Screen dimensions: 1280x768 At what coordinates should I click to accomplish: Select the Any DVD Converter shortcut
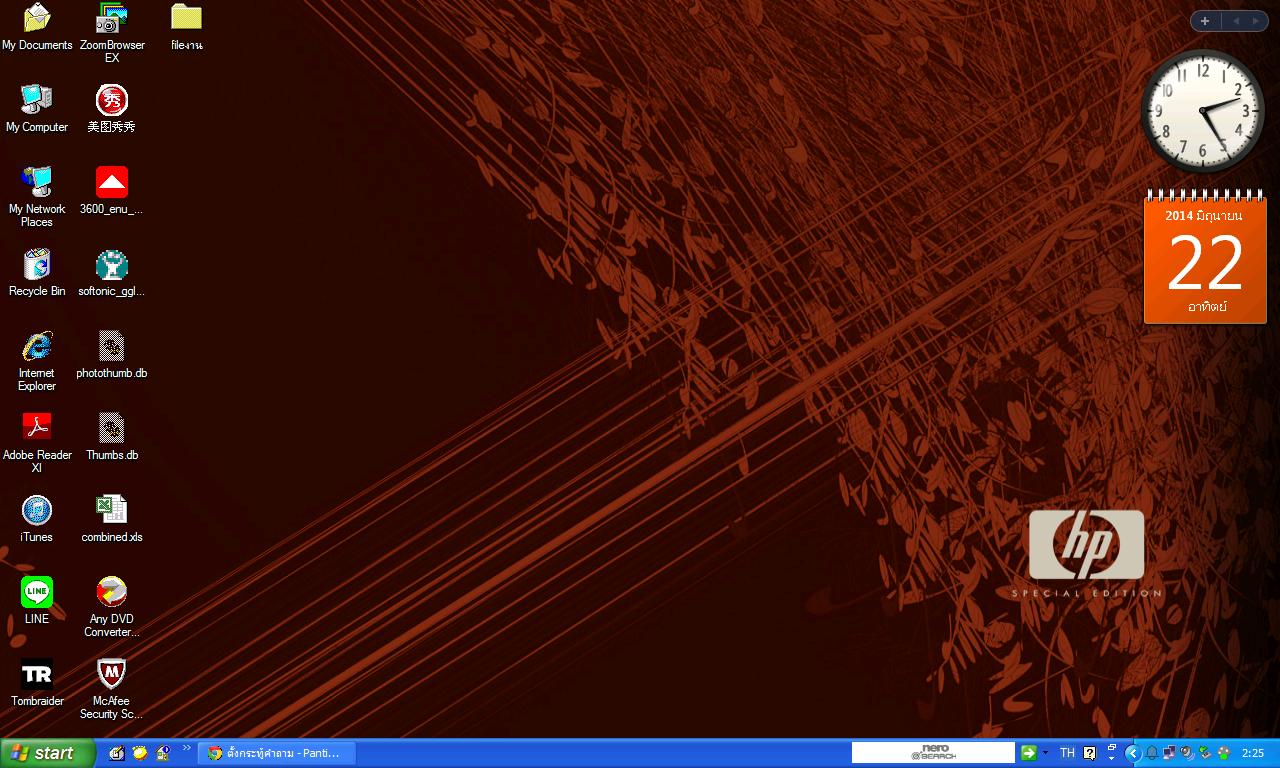(x=112, y=606)
